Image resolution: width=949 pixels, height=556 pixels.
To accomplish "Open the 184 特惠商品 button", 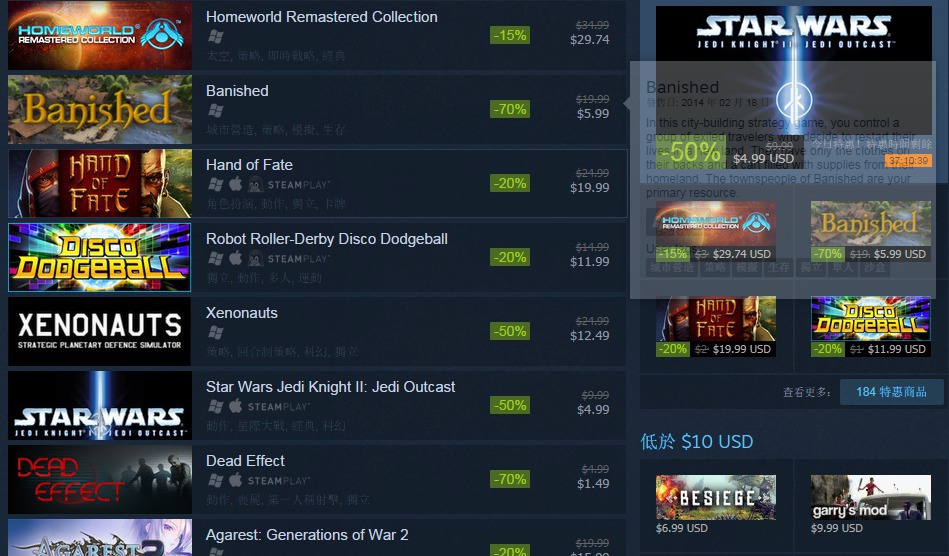I will point(891,392).
